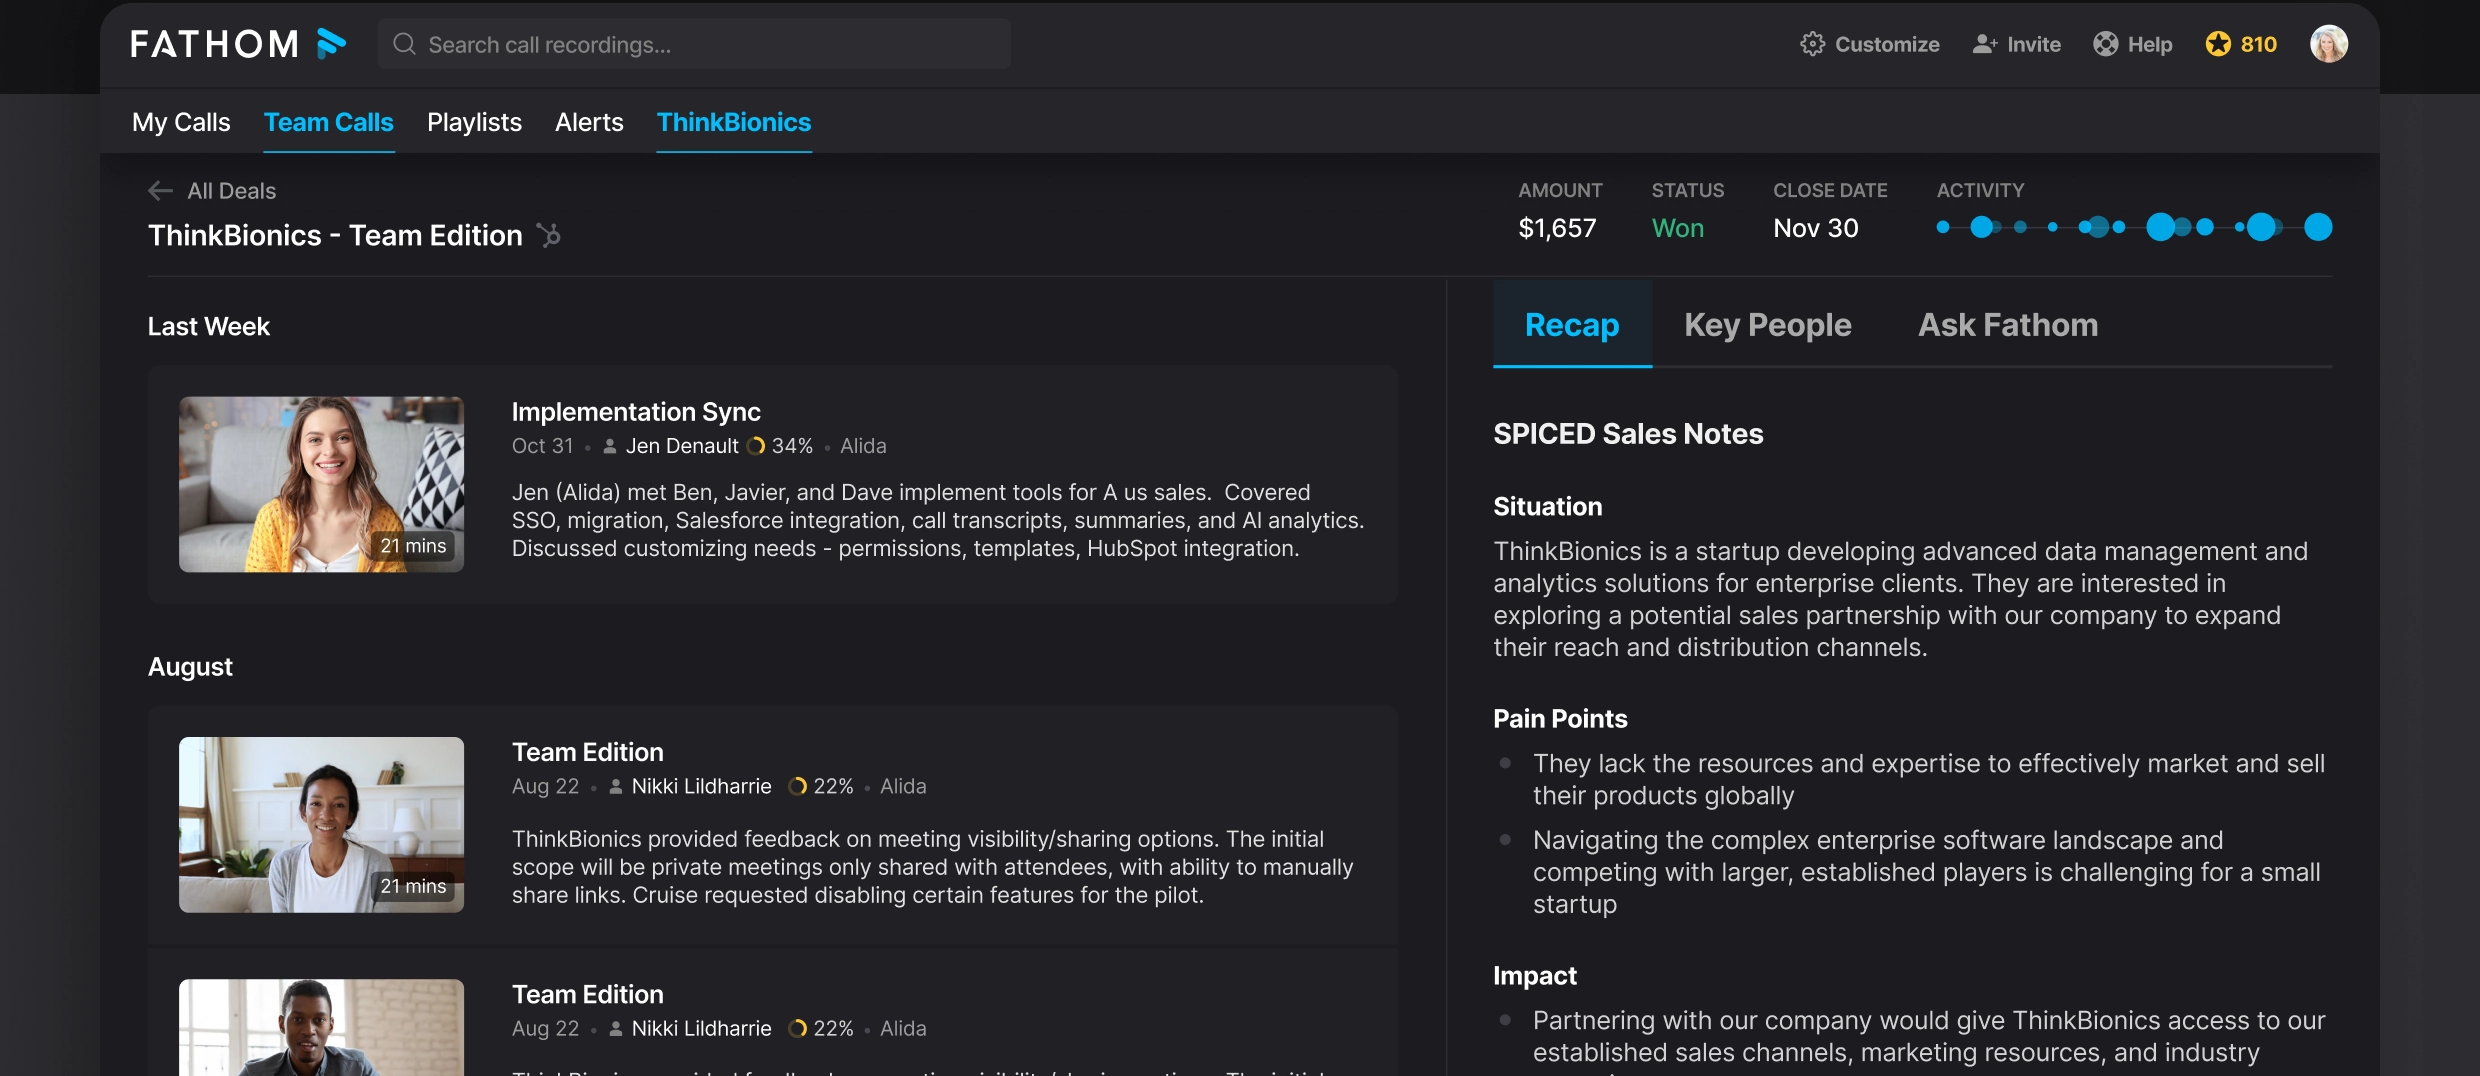
Task: Click the HubSpot icon beside deal title
Action: point(549,235)
